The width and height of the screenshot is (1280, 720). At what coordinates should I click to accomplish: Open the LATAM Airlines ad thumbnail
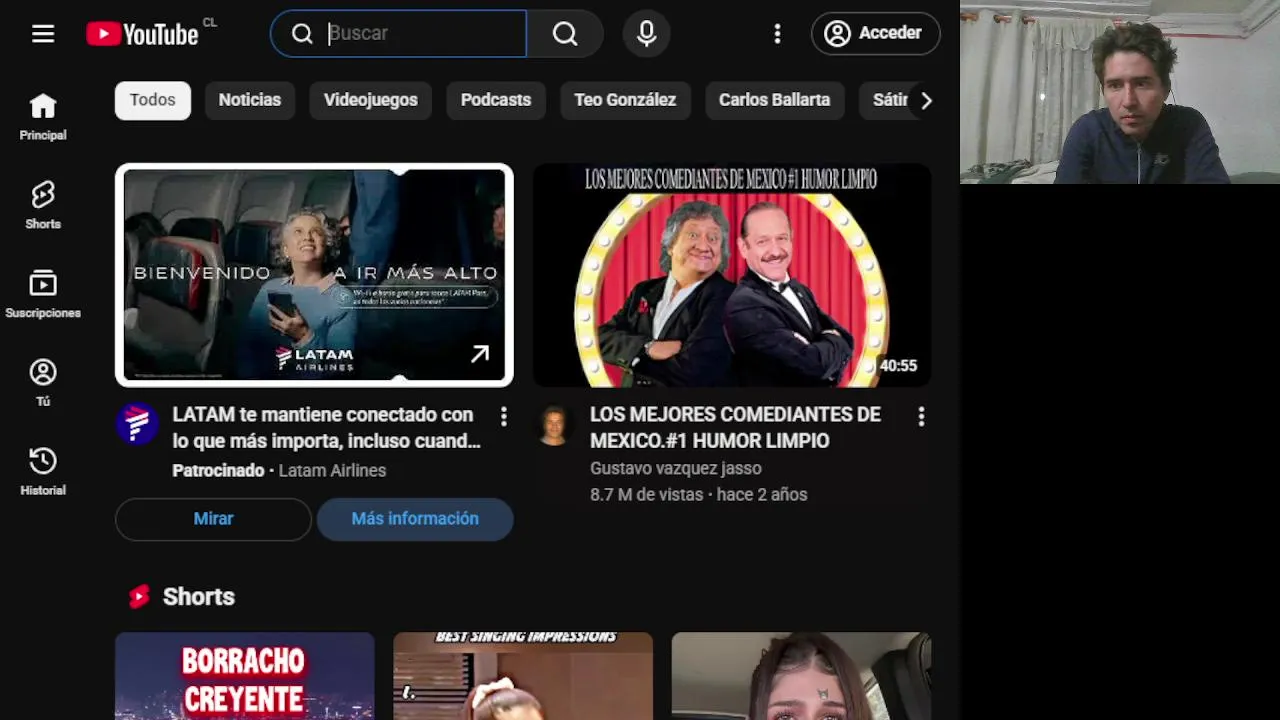pos(314,275)
